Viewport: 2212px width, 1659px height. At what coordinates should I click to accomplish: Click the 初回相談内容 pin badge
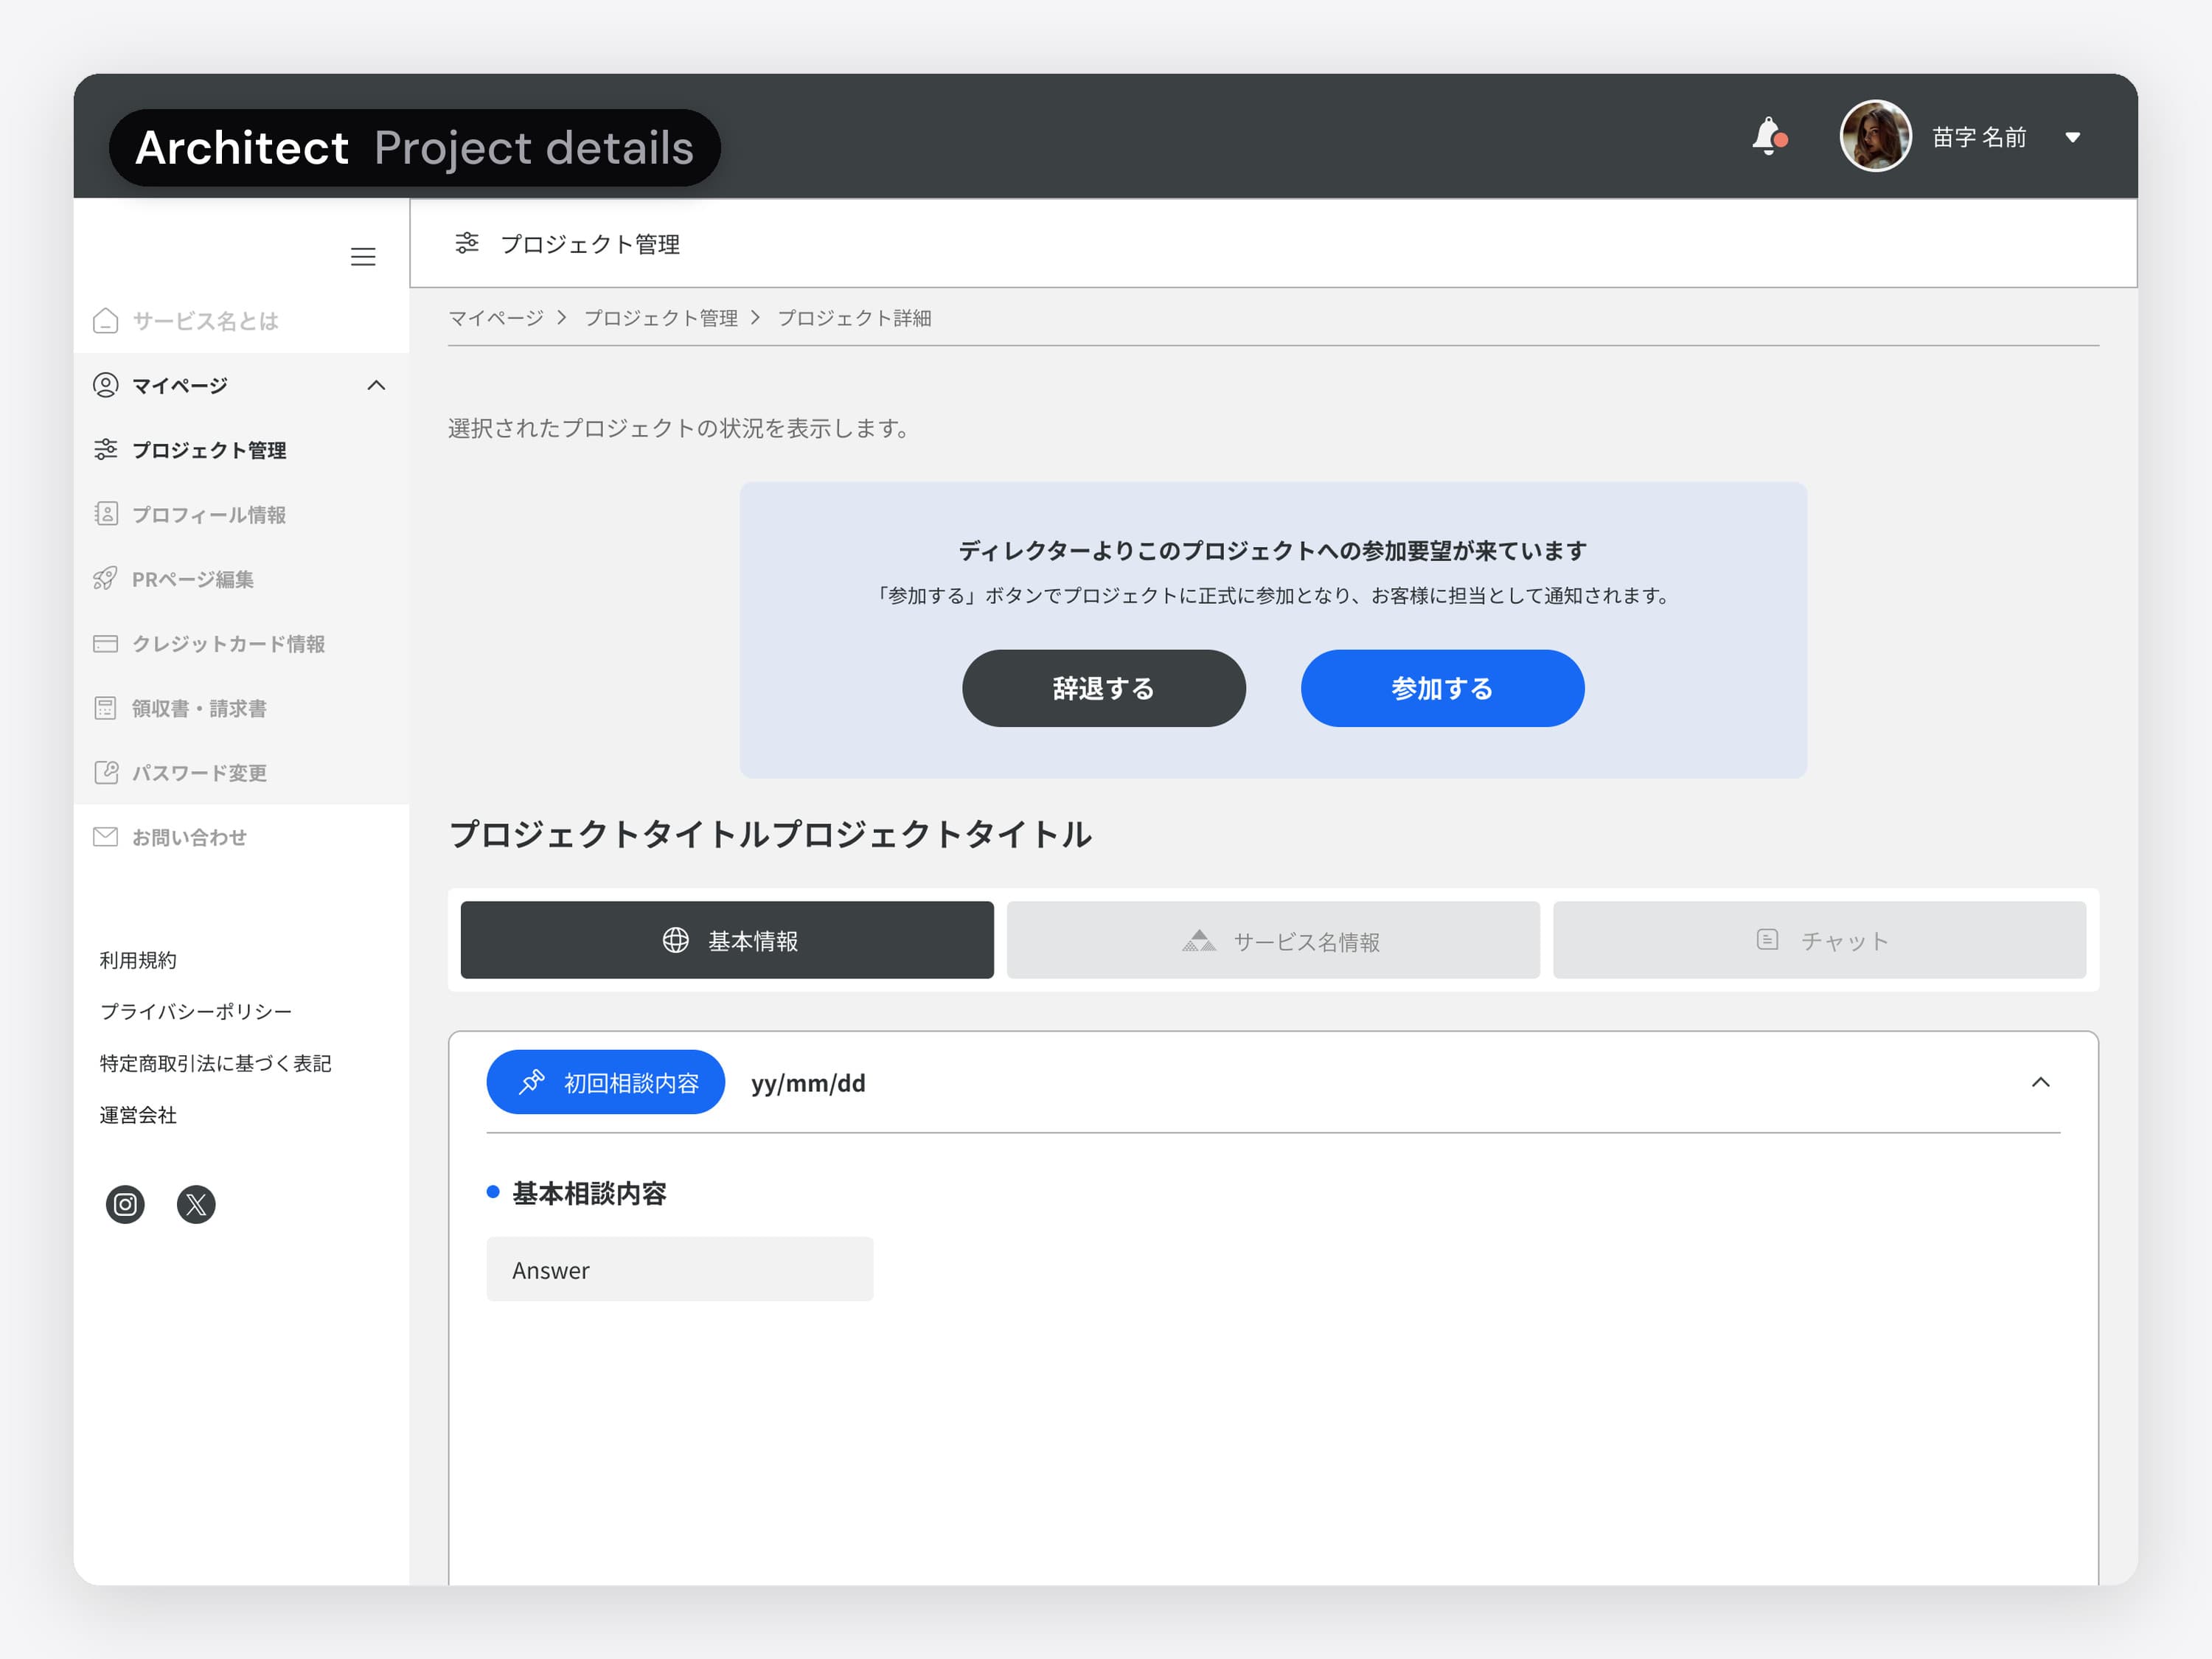click(605, 1082)
